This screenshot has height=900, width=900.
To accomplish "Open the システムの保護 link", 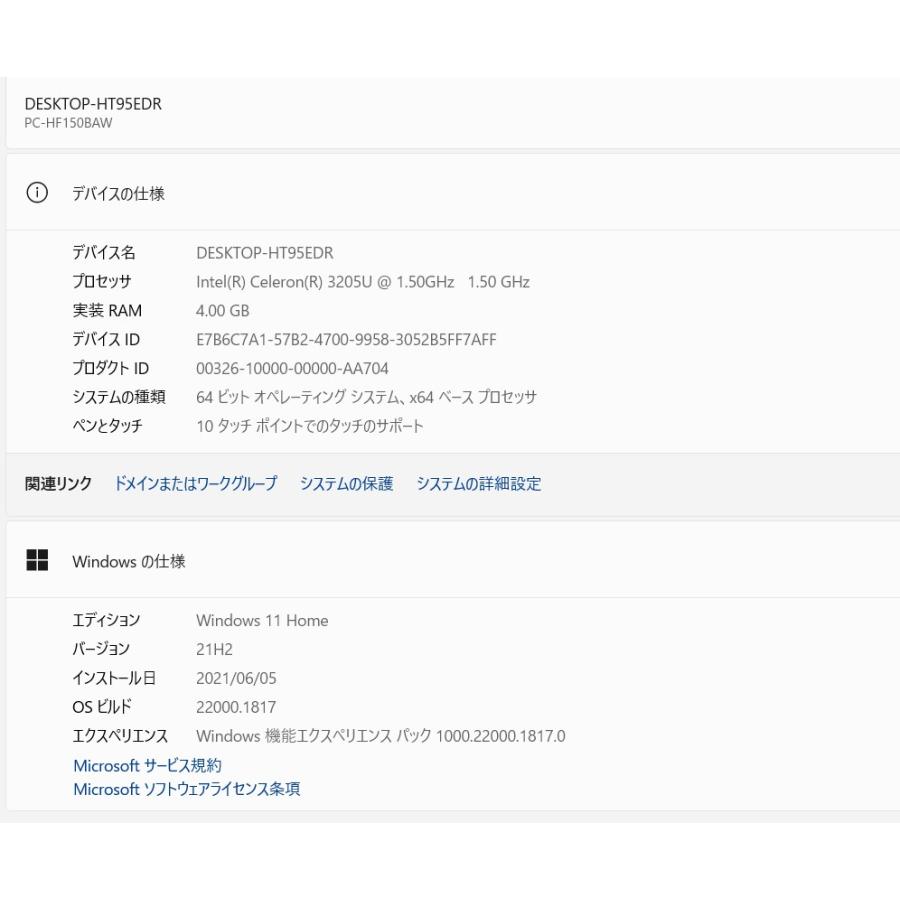I will point(346,484).
